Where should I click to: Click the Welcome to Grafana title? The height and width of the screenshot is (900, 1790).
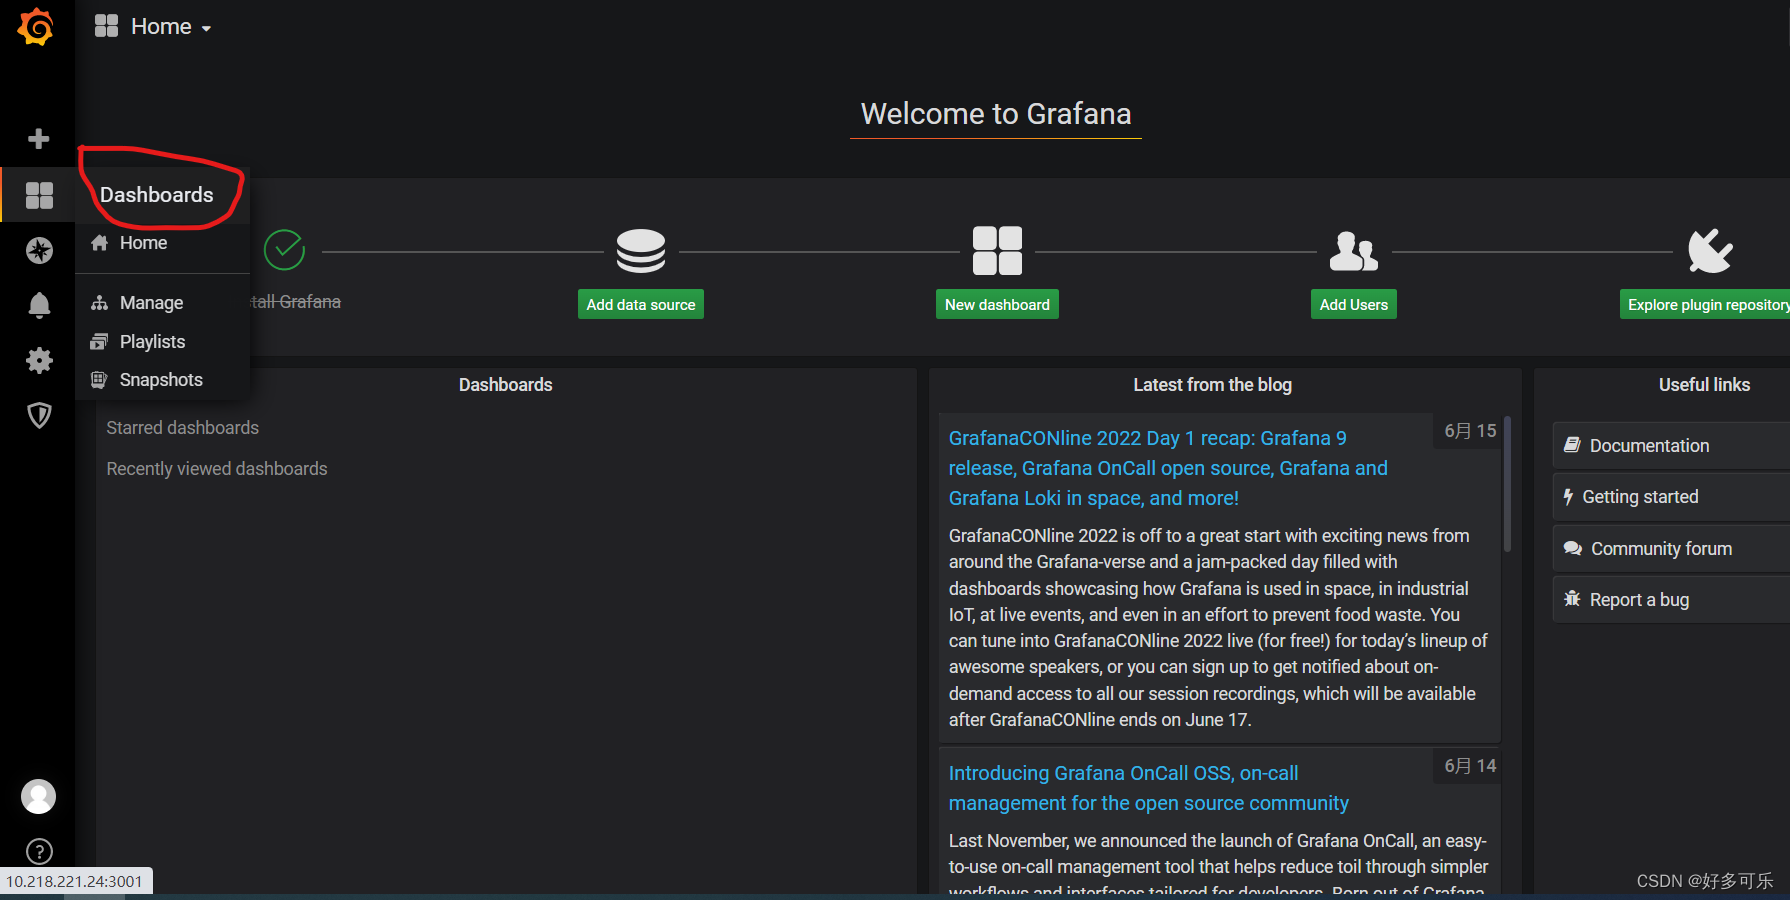tap(996, 114)
